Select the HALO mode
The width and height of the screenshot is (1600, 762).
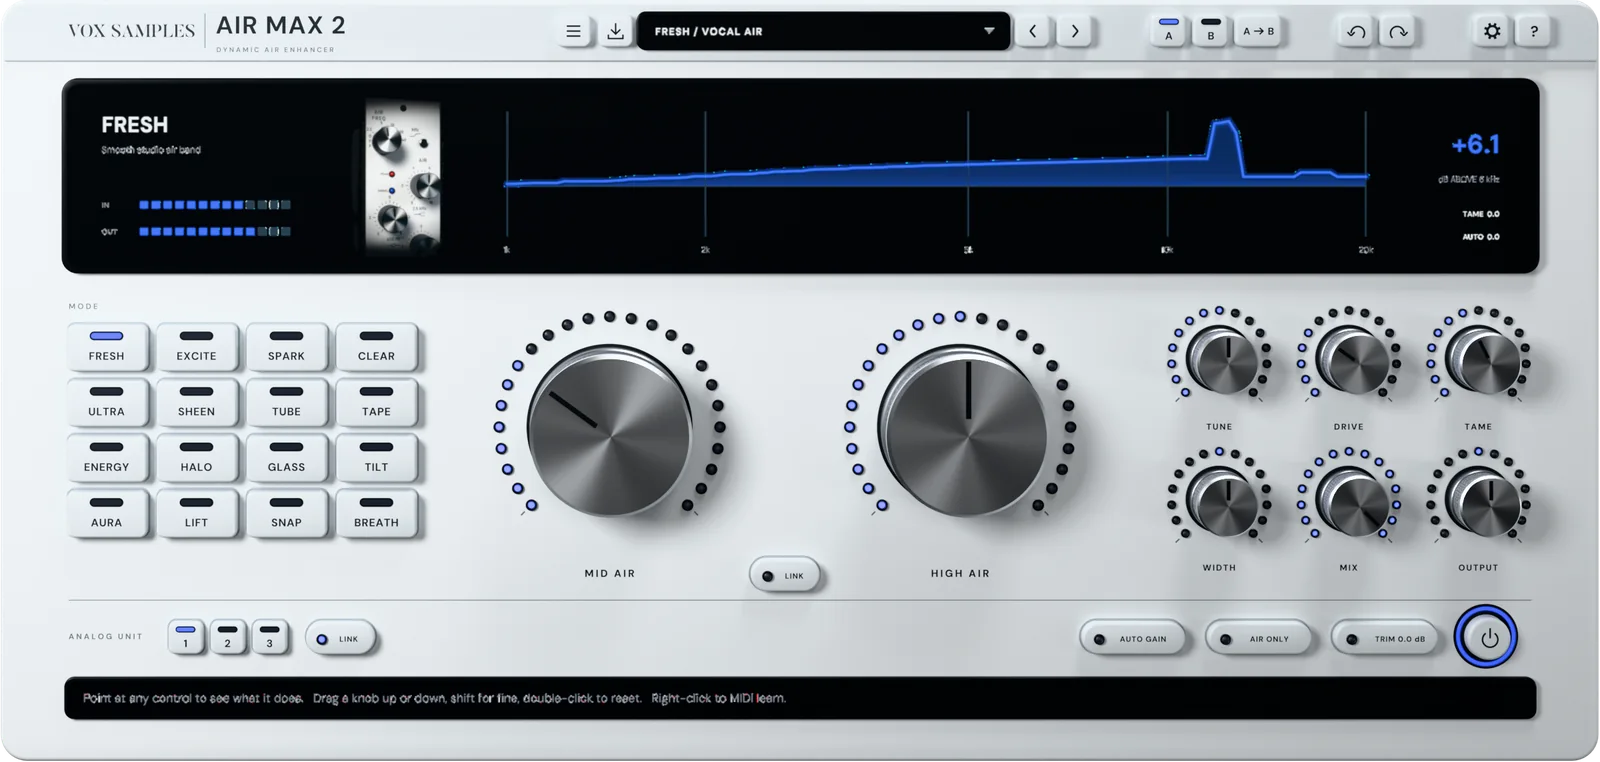(197, 457)
